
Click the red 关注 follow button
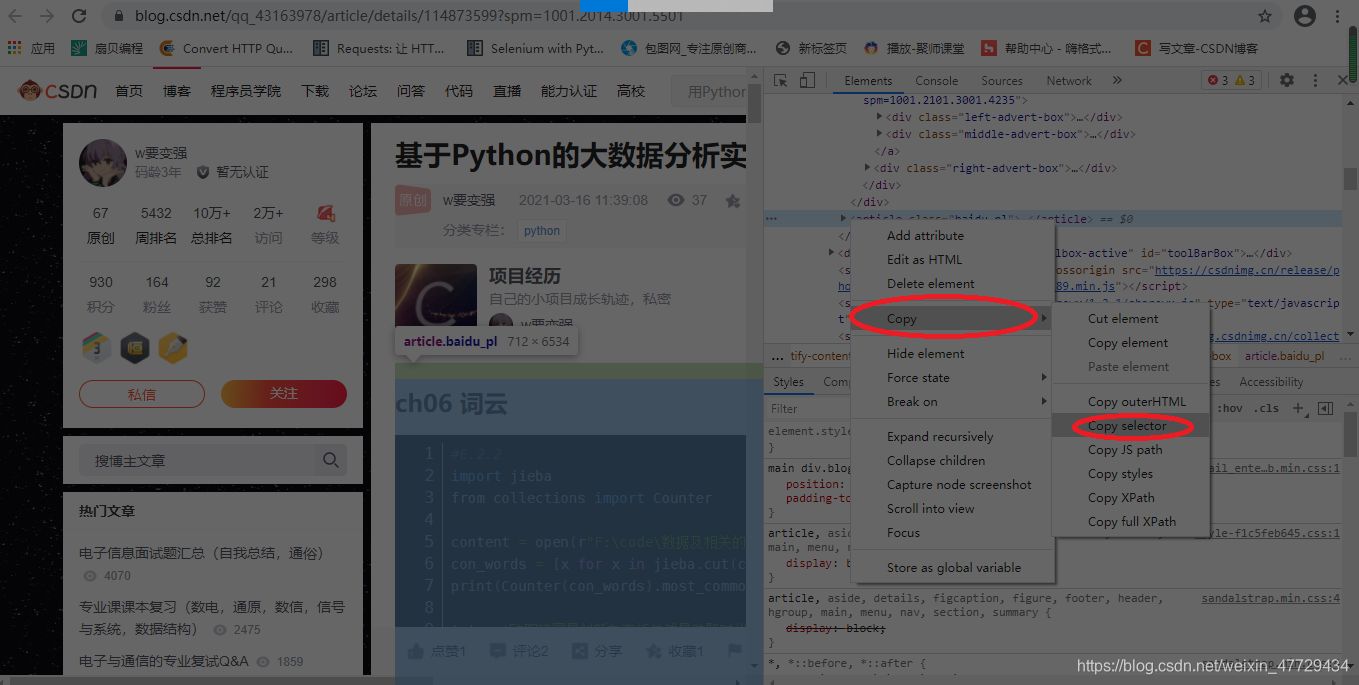[284, 394]
